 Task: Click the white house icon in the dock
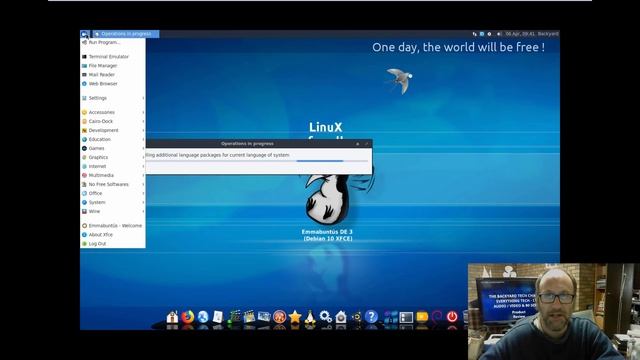tap(172, 317)
